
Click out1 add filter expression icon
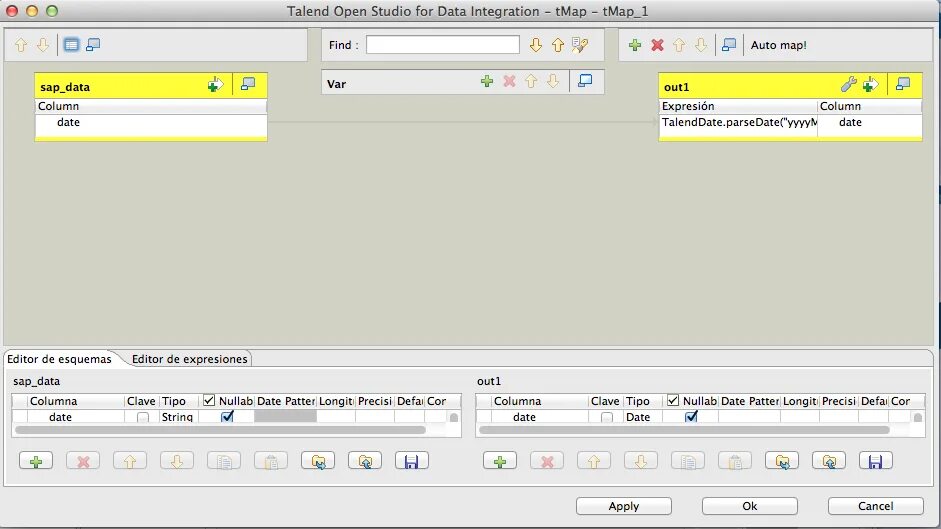pyautogui.click(x=870, y=85)
